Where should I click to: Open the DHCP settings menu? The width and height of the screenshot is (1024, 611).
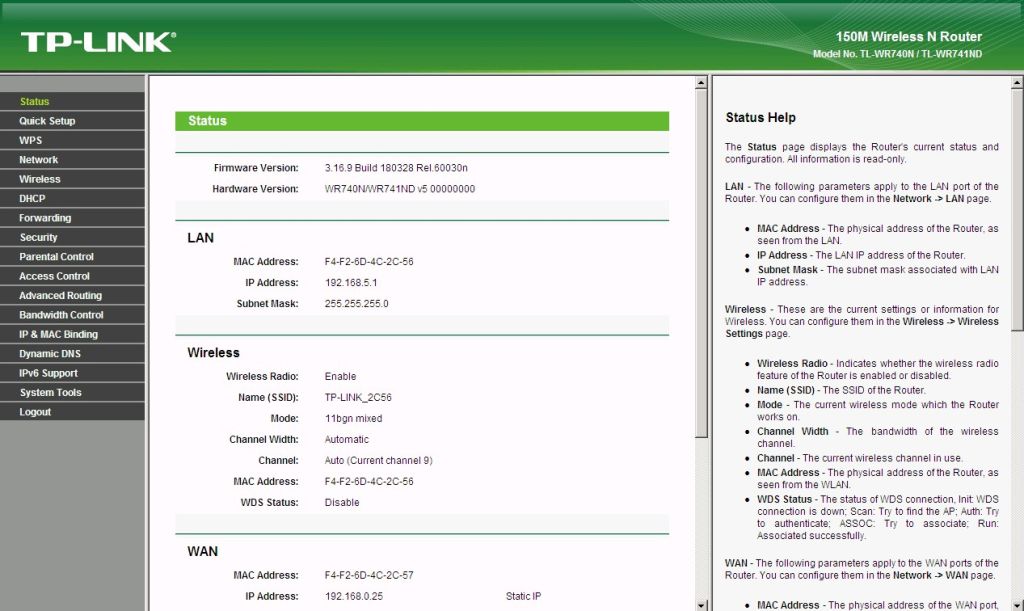click(x=72, y=198)
